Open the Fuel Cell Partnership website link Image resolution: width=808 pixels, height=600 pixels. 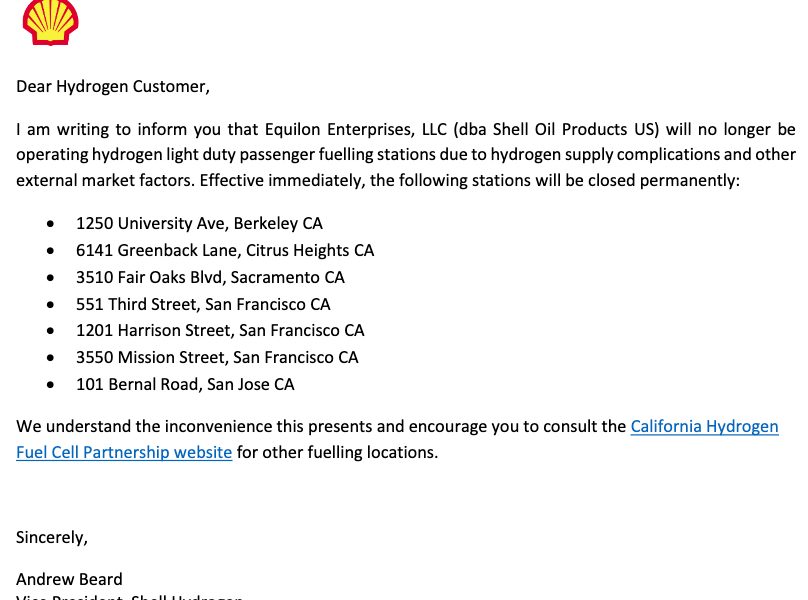point(124,452)
